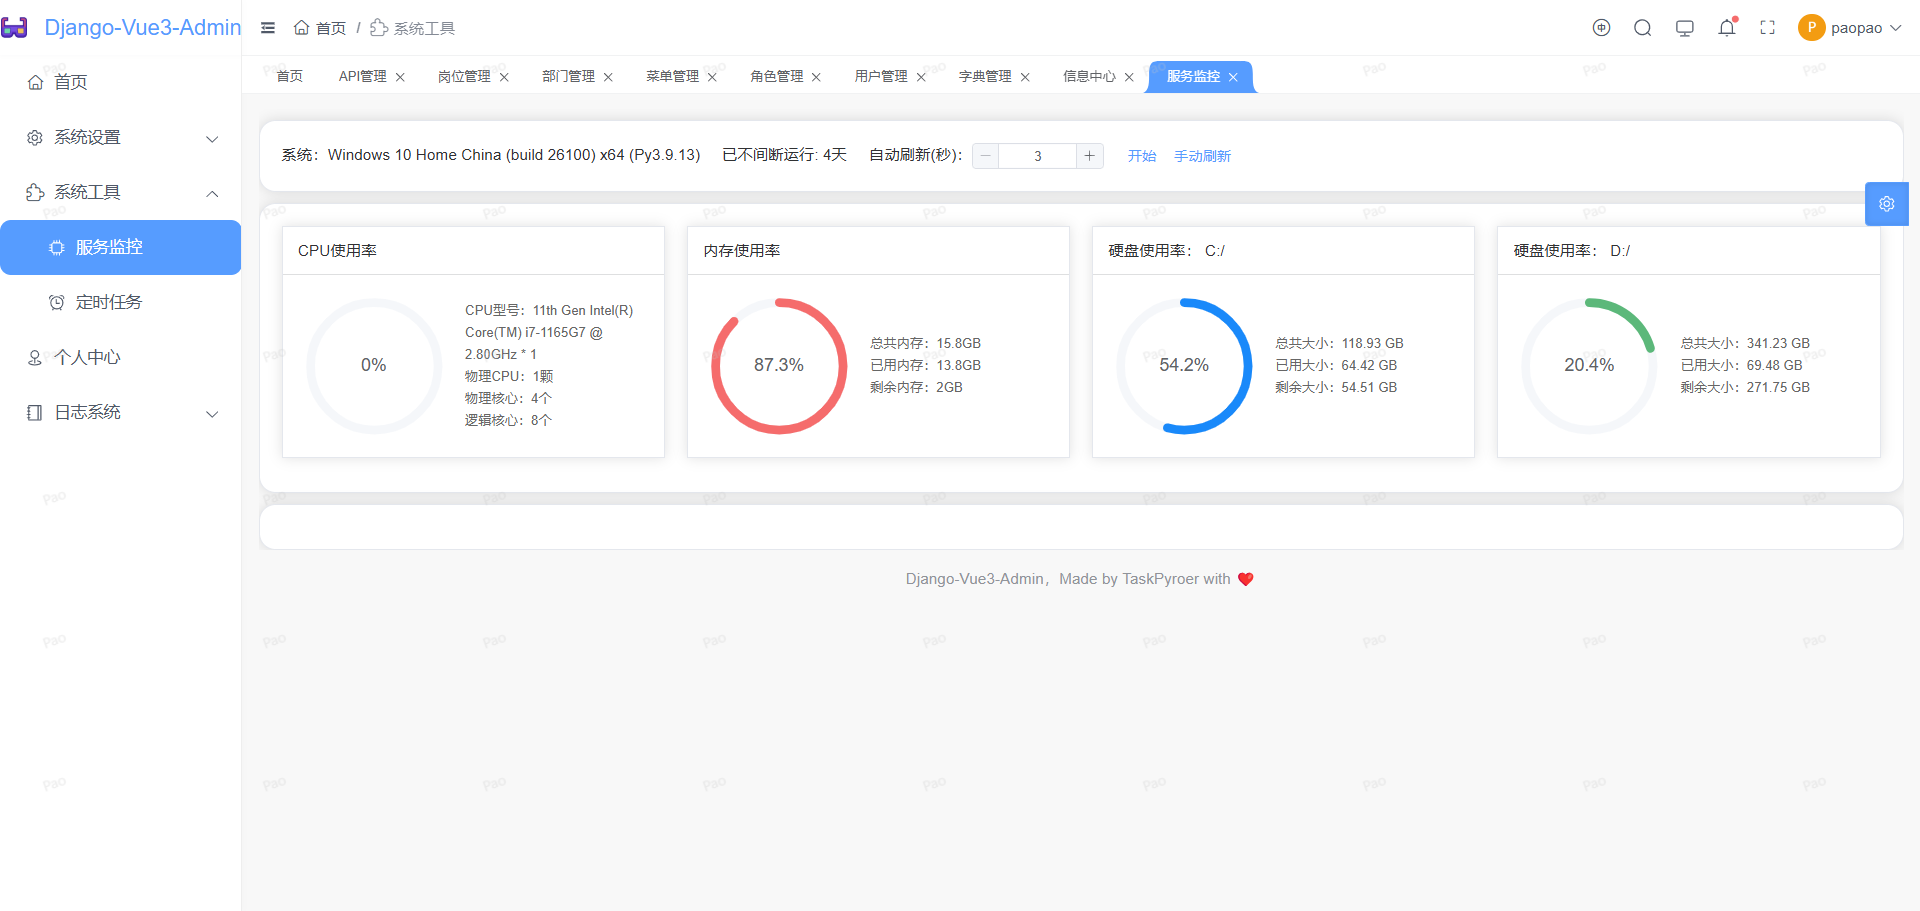Viewport: 1920px width, 911px height.
Task: Open 定时任务 sidebar item
Action: [x=120, y=302]
